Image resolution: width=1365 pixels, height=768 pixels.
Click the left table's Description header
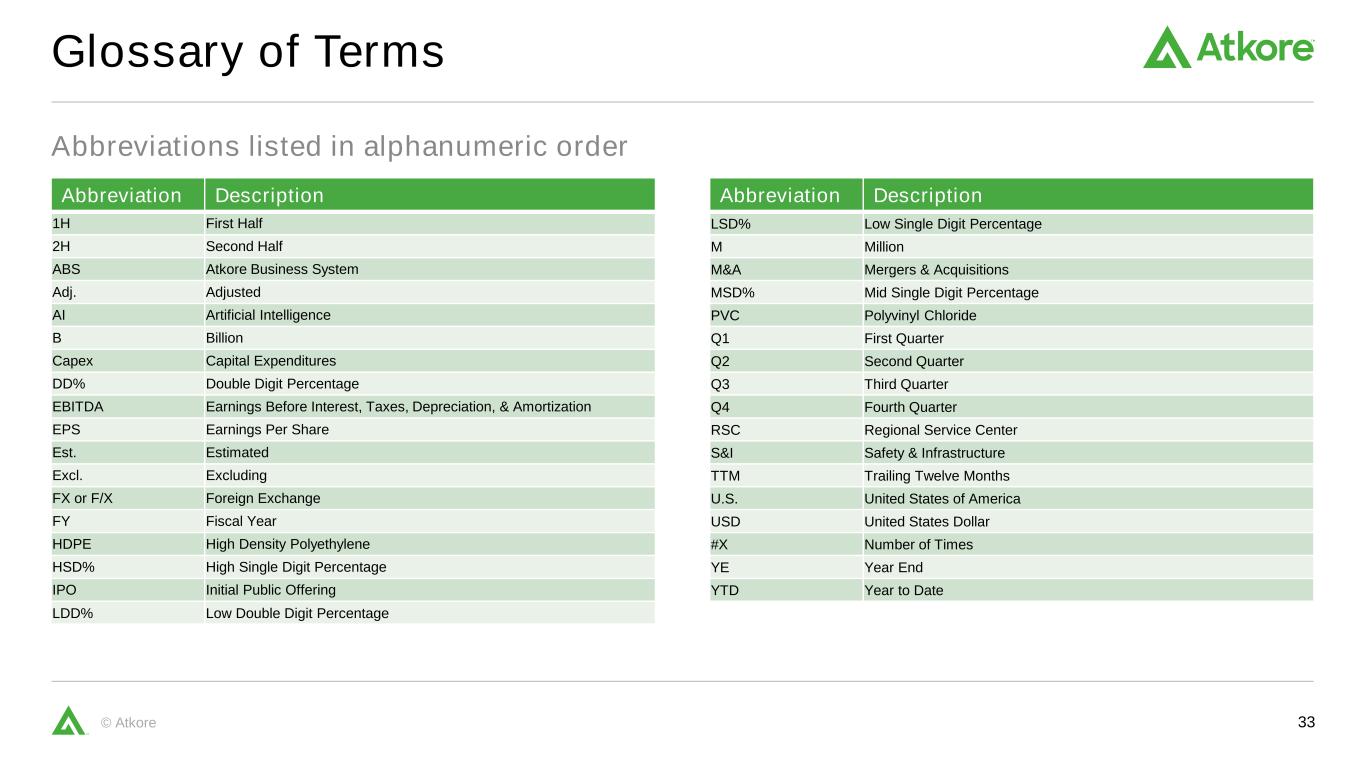(270, 195)
